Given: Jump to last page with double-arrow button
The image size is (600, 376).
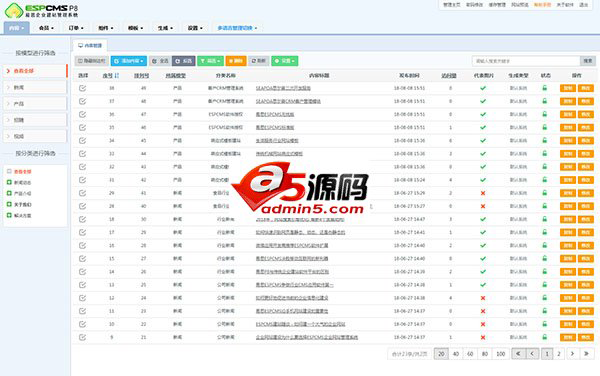Looking at the screenshot, I should pyautogui.click(x=586, y=354).
